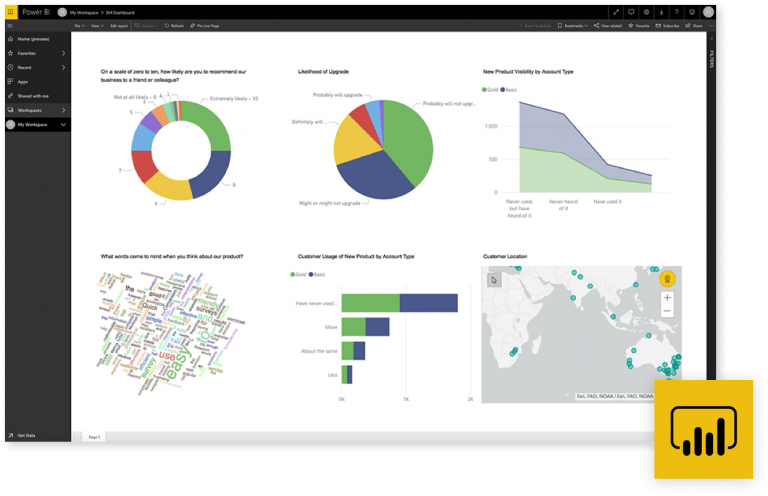Open the settings gear icon
This screenshot has width=768, height=496.
646,12
